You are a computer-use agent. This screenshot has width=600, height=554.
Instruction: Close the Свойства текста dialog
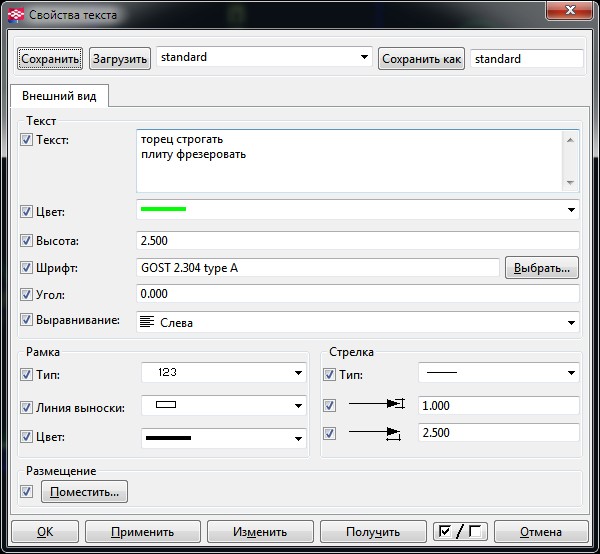pos(570,10)
